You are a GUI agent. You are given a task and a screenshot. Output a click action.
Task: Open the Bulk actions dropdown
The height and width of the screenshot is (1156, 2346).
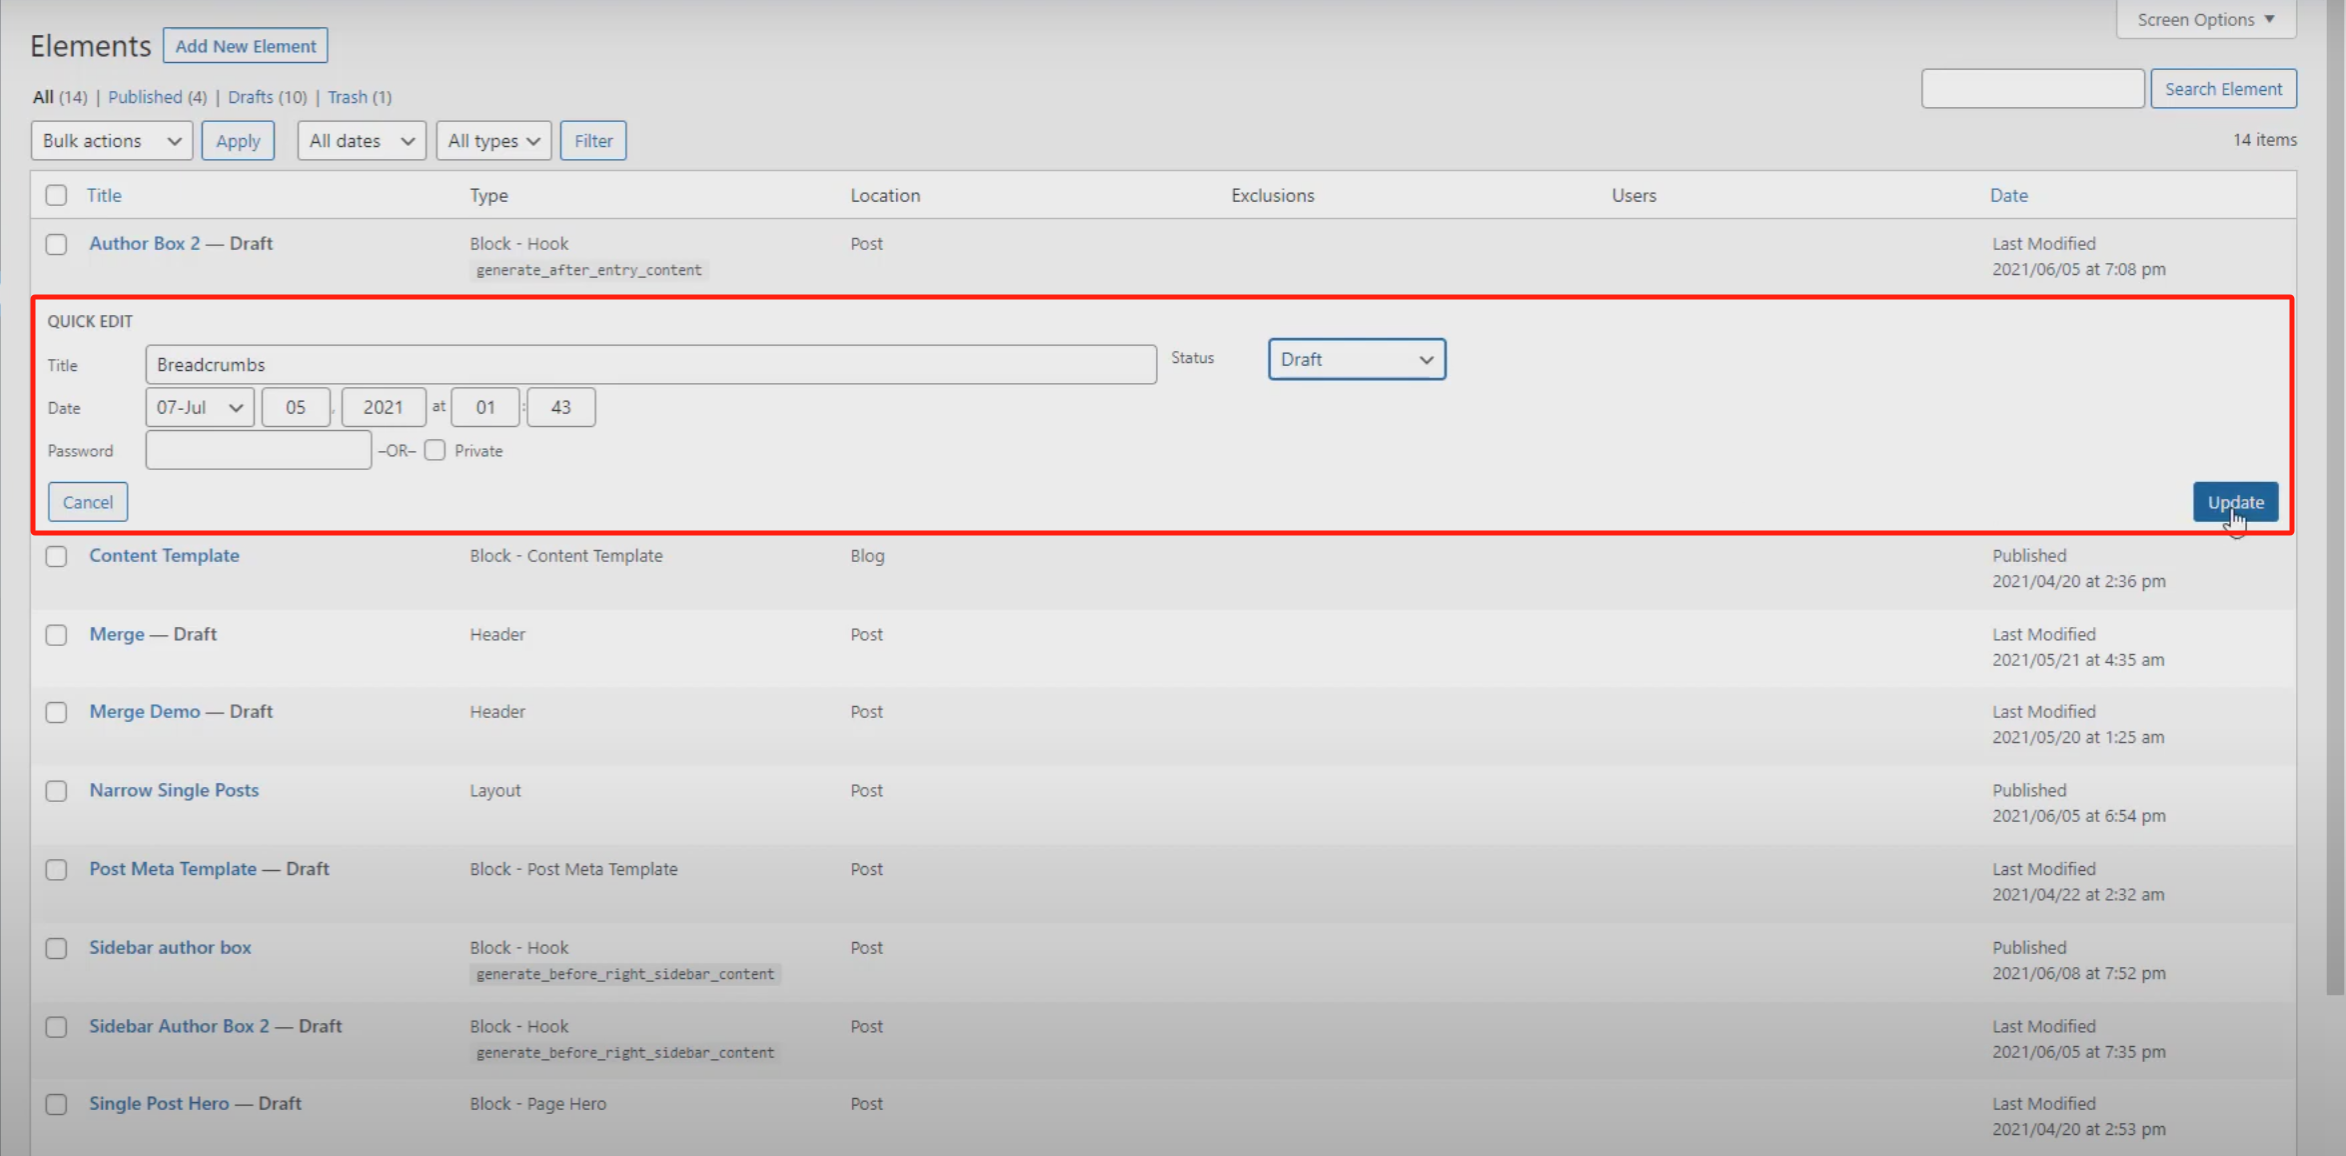pyautogui.click(x=111, y=141)
